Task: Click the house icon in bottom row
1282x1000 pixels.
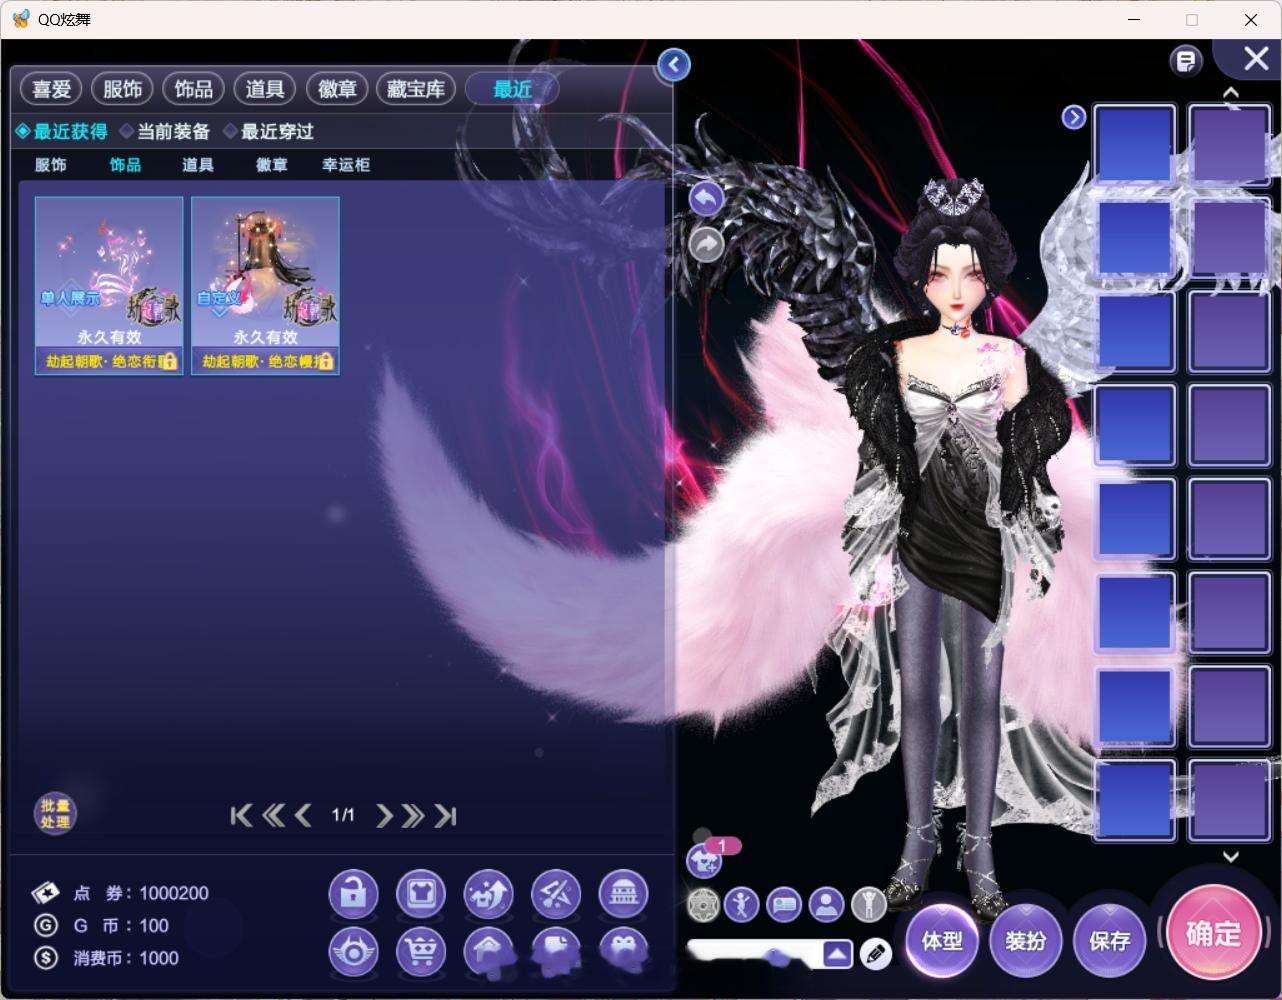Action: point(488,951)
